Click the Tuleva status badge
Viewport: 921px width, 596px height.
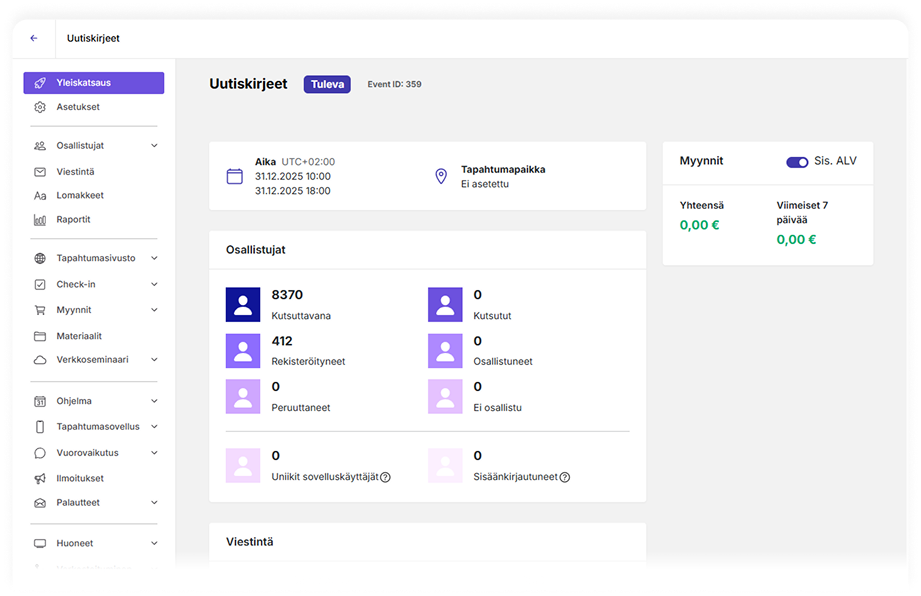(327, 85)
